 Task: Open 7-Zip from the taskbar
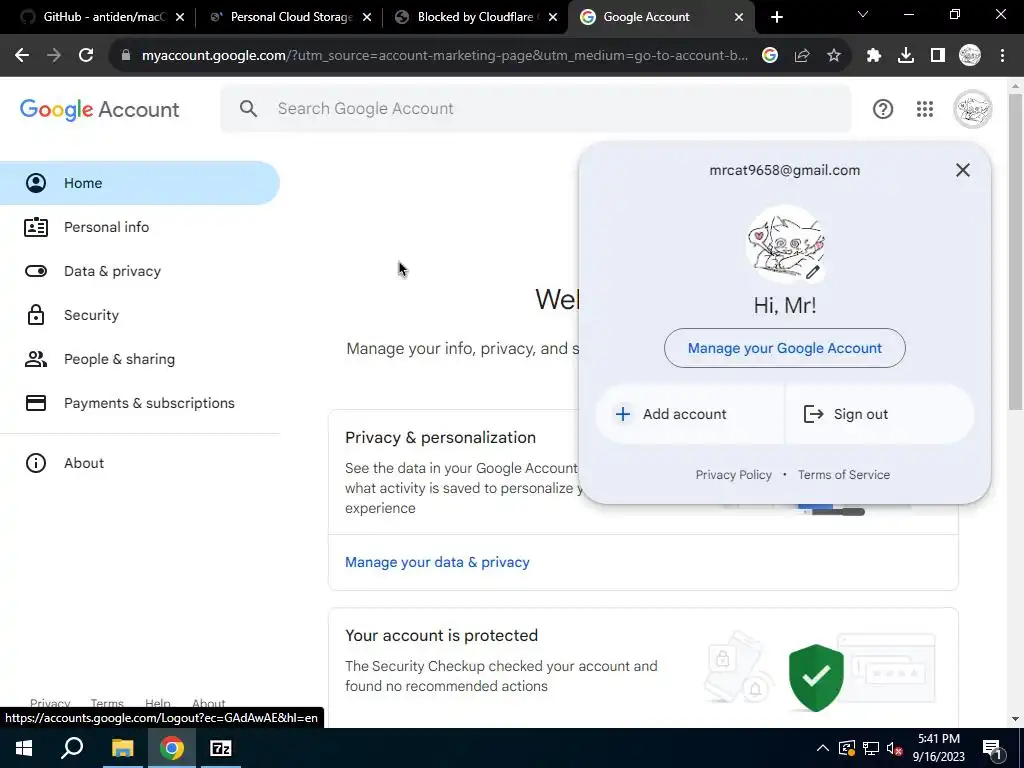pos(221,748)
